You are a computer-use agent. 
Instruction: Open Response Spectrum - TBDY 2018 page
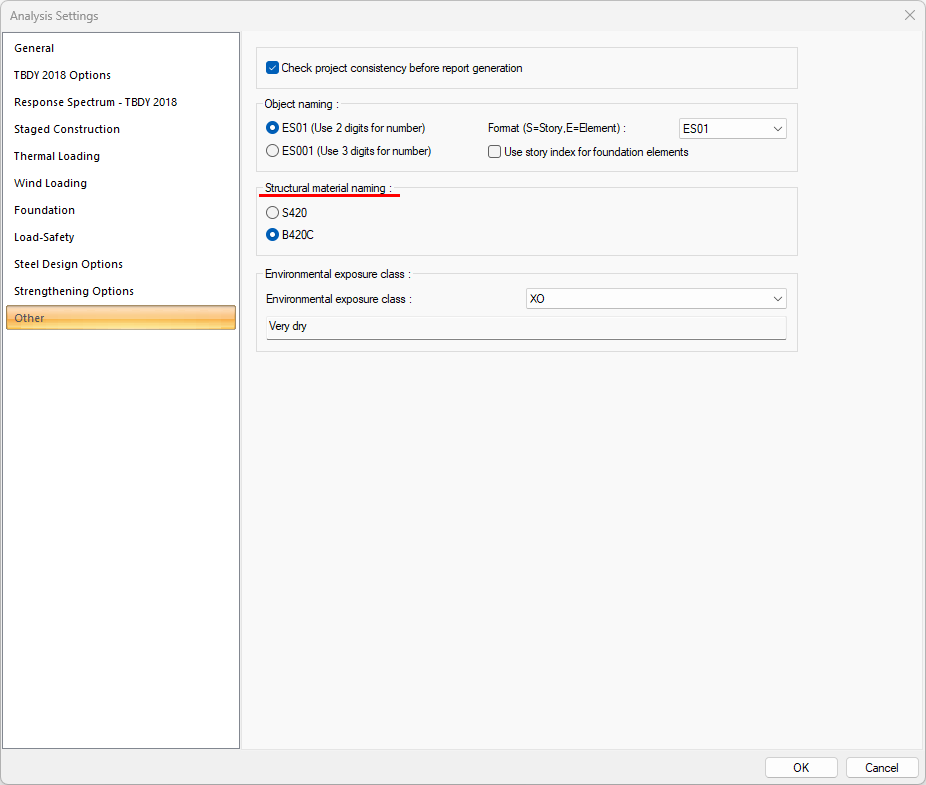pyautogui.click(x=95, y=102)
